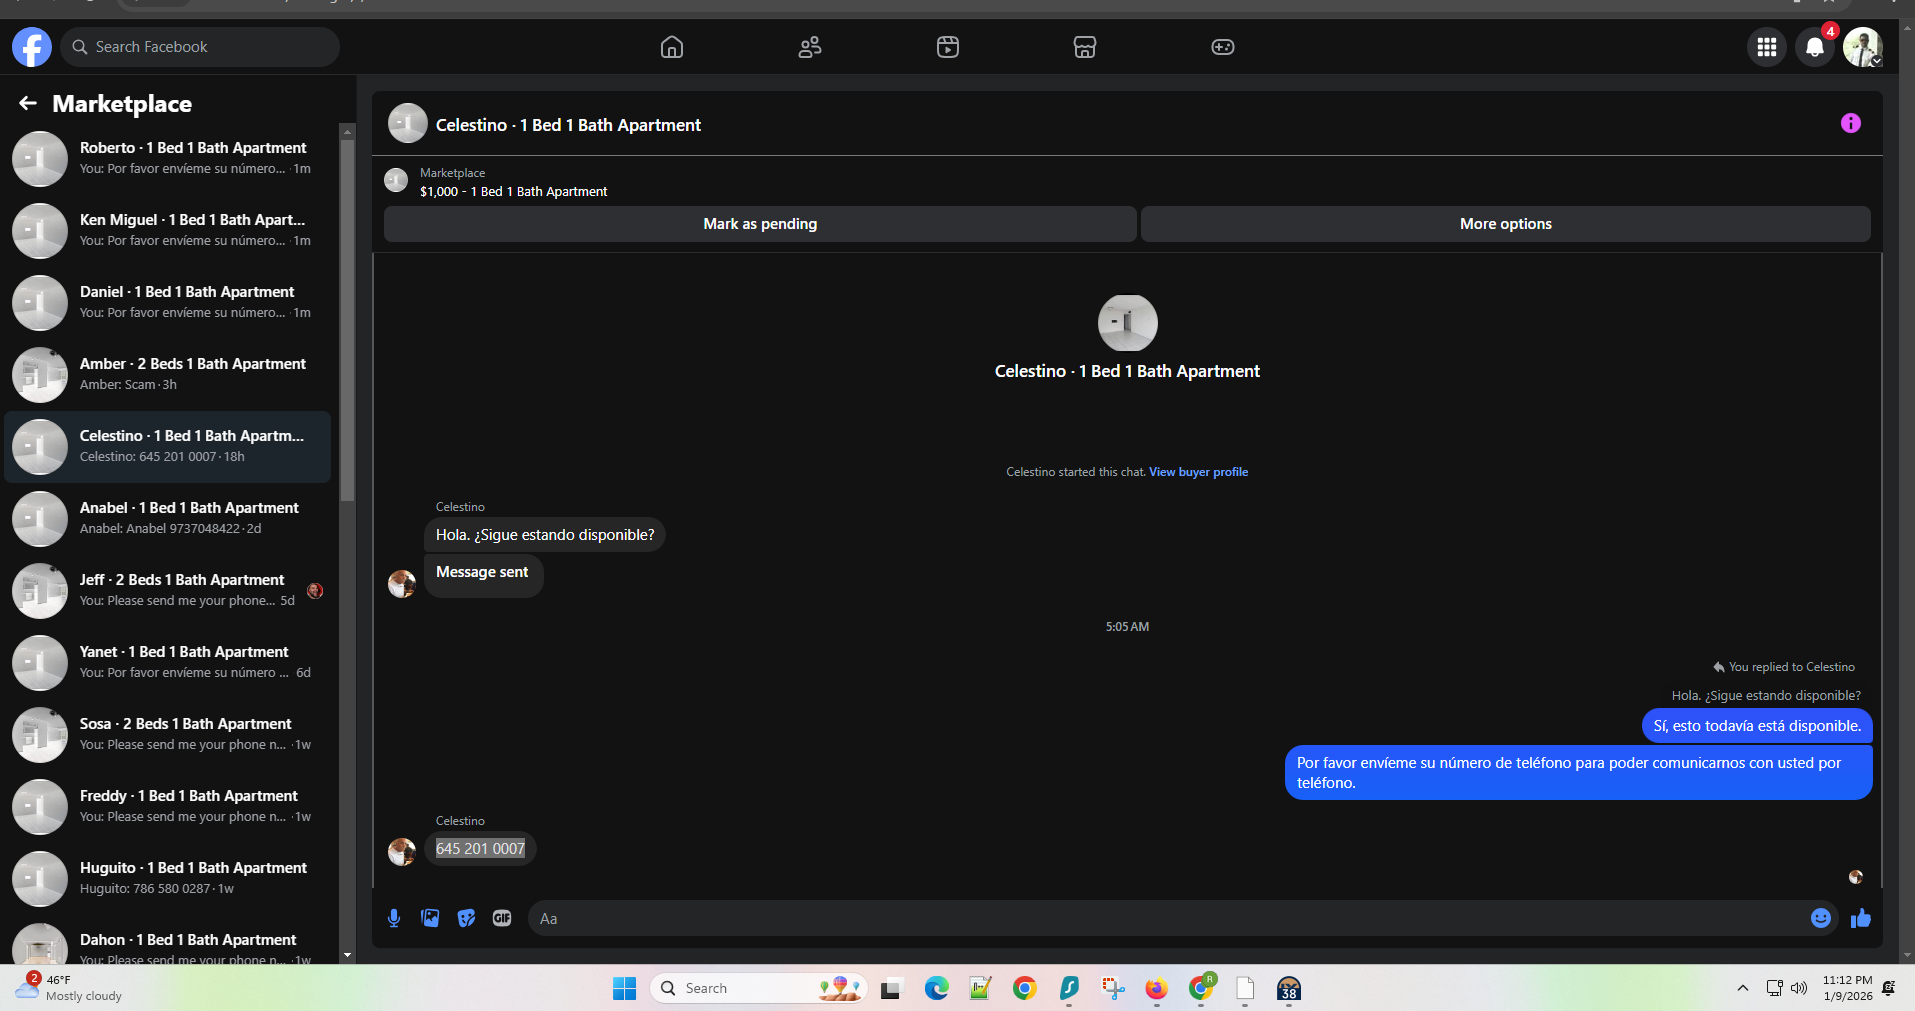
Task: Open the clock showing 11:12 PM
Action: coord(1847,988)
